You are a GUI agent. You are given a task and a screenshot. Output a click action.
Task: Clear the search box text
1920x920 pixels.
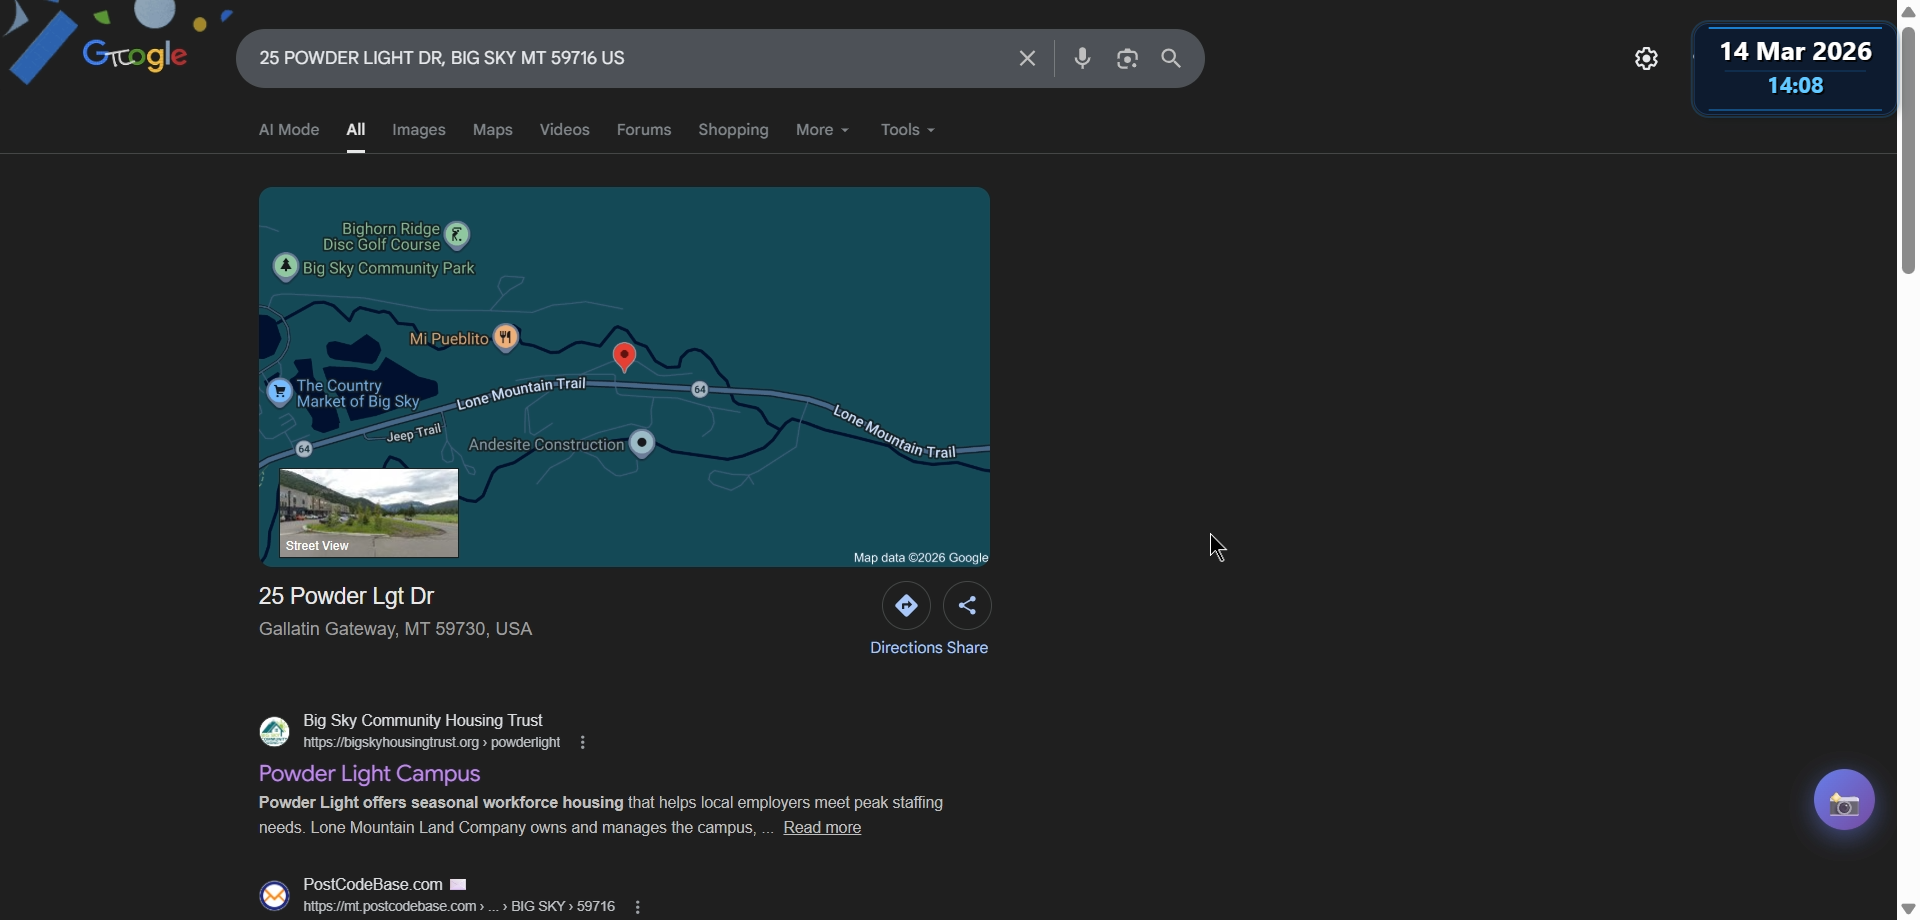point(1027,59)
